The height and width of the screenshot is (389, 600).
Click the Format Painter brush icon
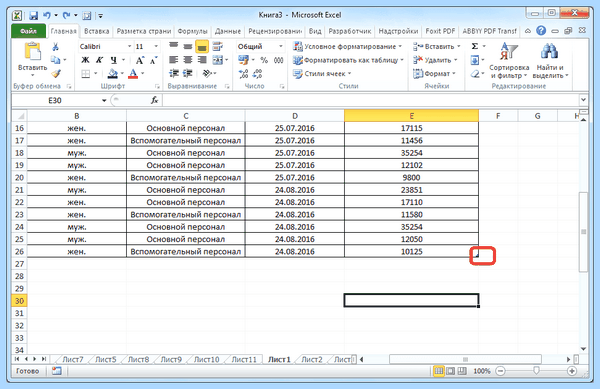coord(56,73)
